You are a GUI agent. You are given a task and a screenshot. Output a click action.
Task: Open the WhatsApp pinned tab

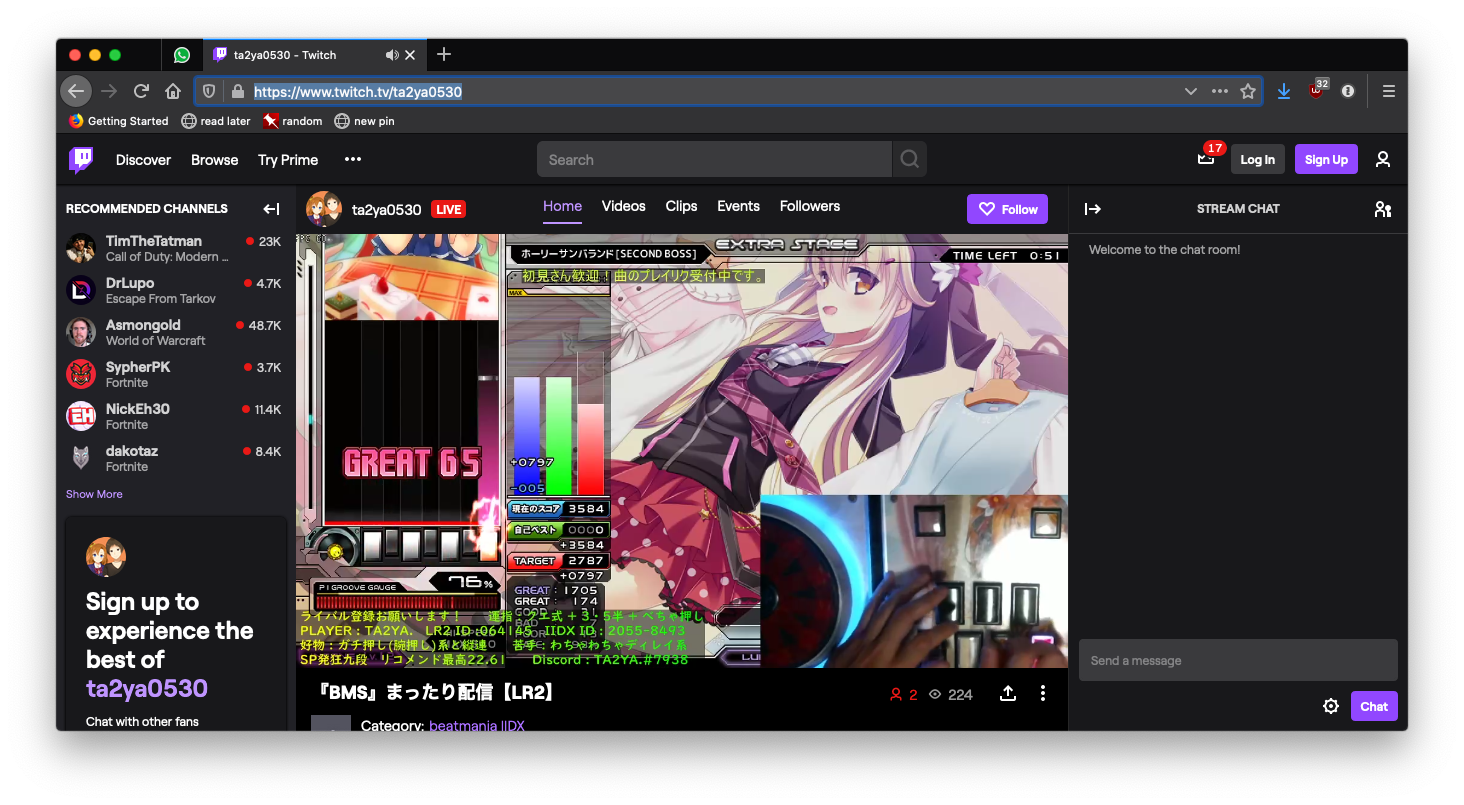click(182, 55)
